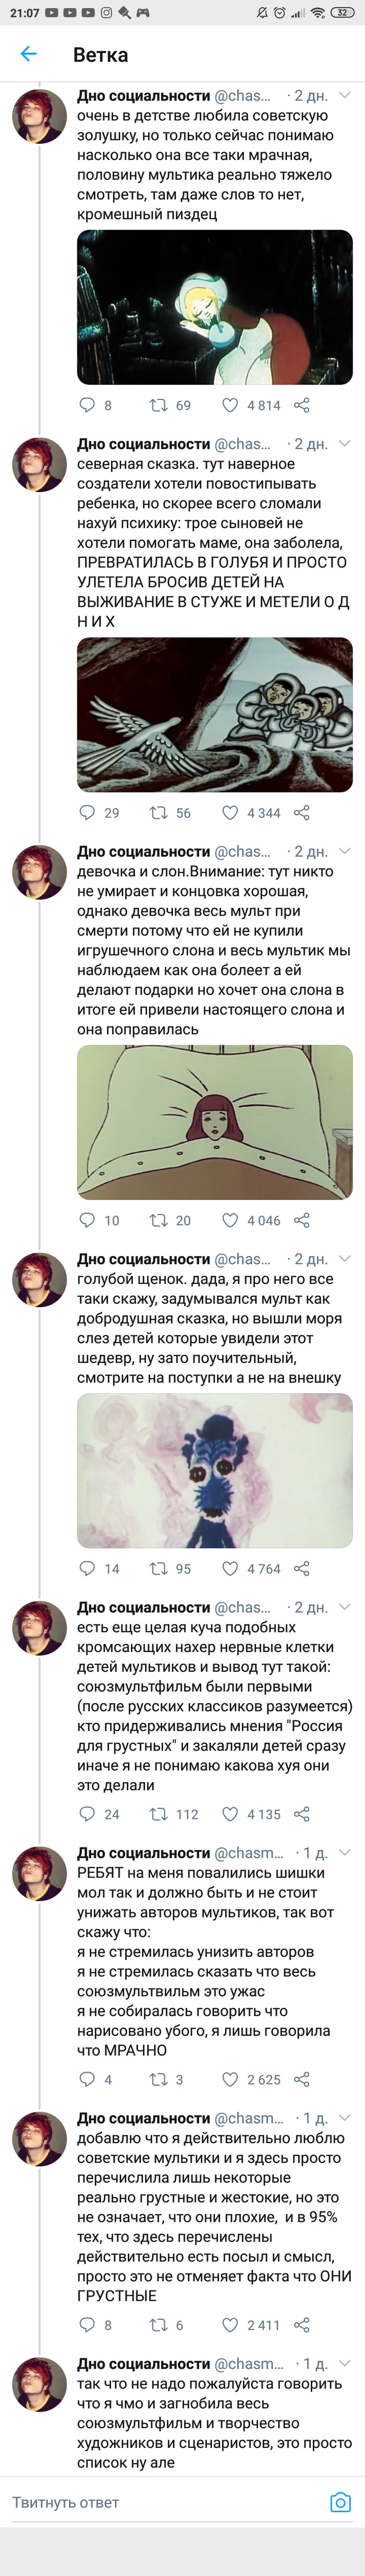Viewport: 365px width, 2576px height.
Task: Expand chevron menu on голубой щенок tweet
Action: click(345, 1259)
